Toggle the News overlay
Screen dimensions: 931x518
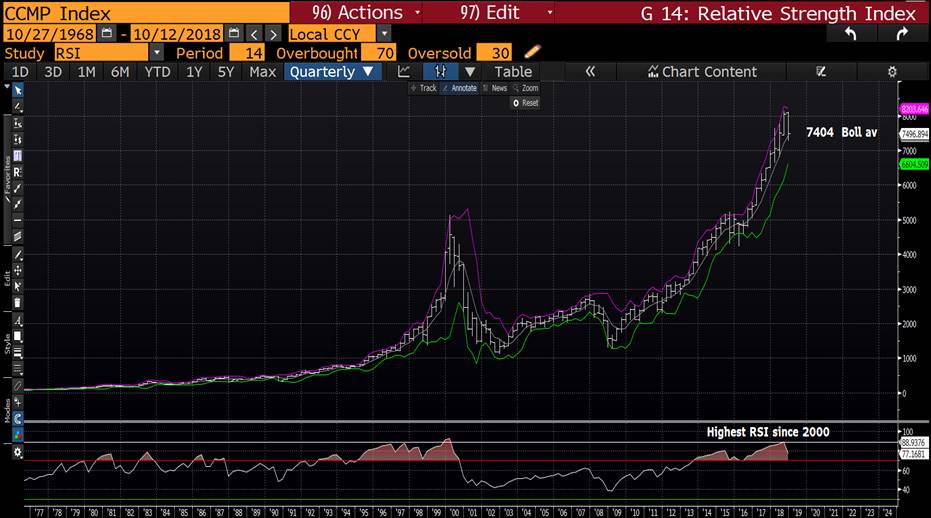(x=495, y=88)
